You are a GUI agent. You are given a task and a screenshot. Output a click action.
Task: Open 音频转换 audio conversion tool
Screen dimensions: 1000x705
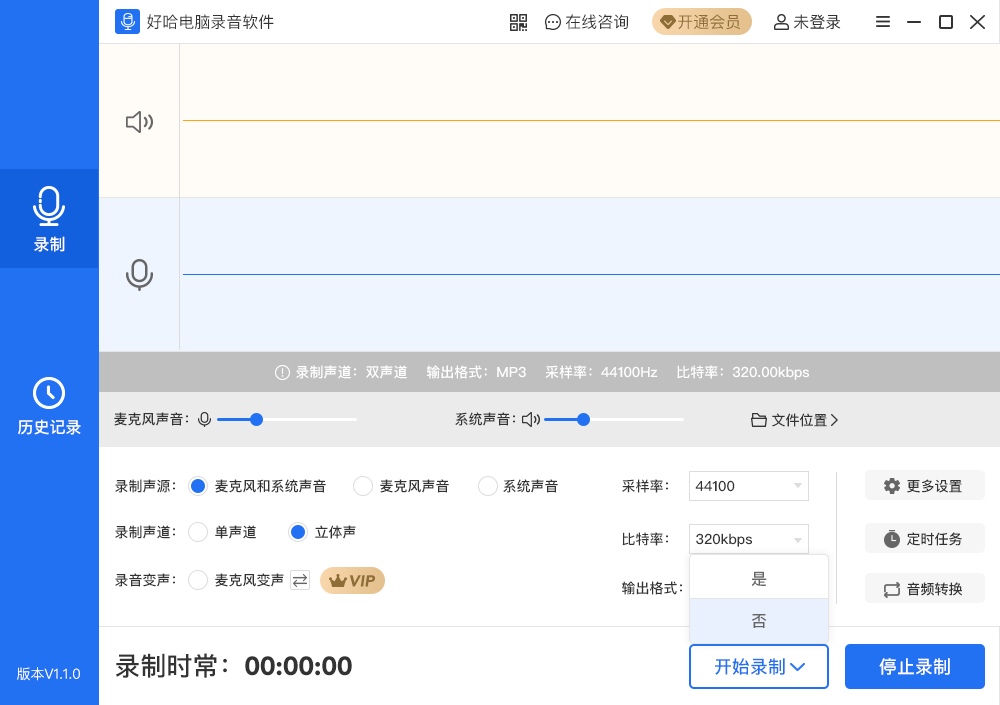pos(924,588)
